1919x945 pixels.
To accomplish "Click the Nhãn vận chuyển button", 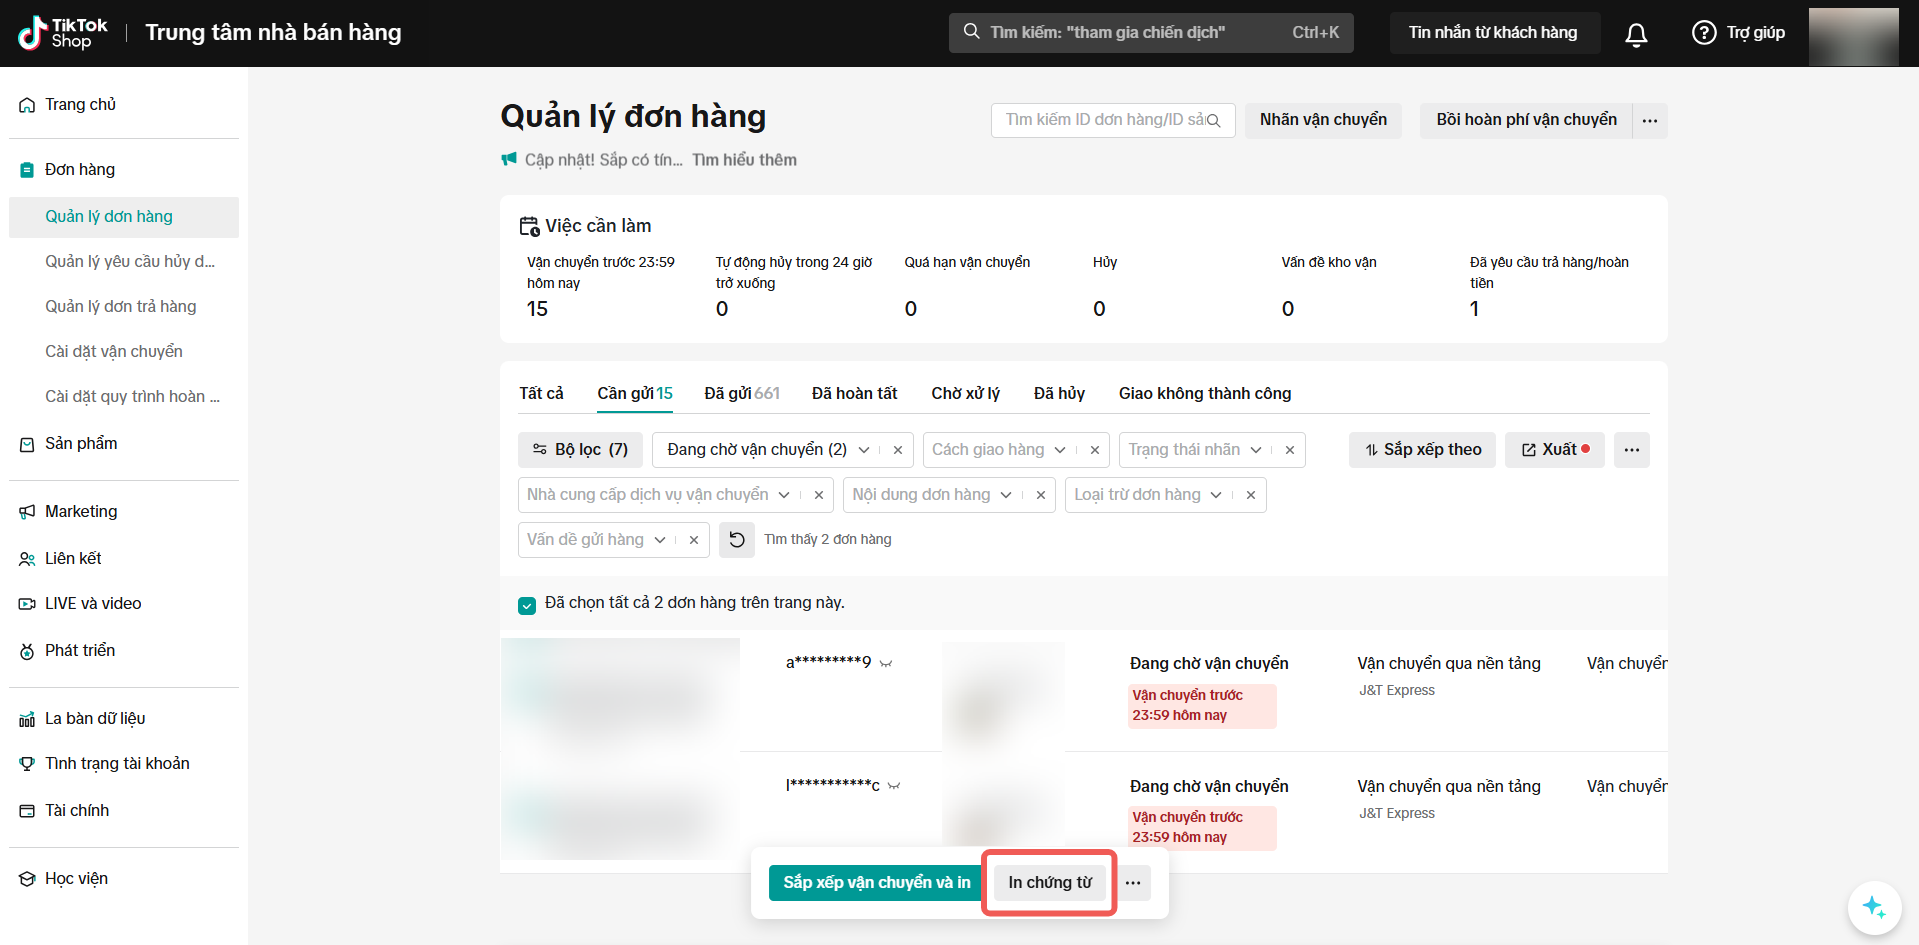I will tap(1323, 121).
